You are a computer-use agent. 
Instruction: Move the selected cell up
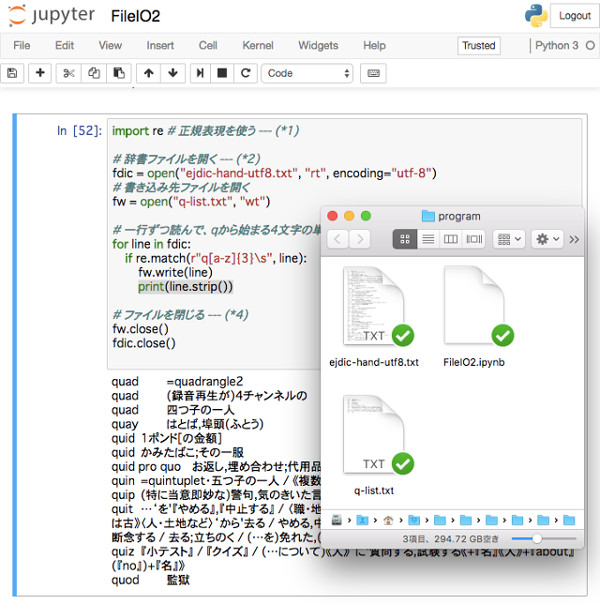click(149, 73)
